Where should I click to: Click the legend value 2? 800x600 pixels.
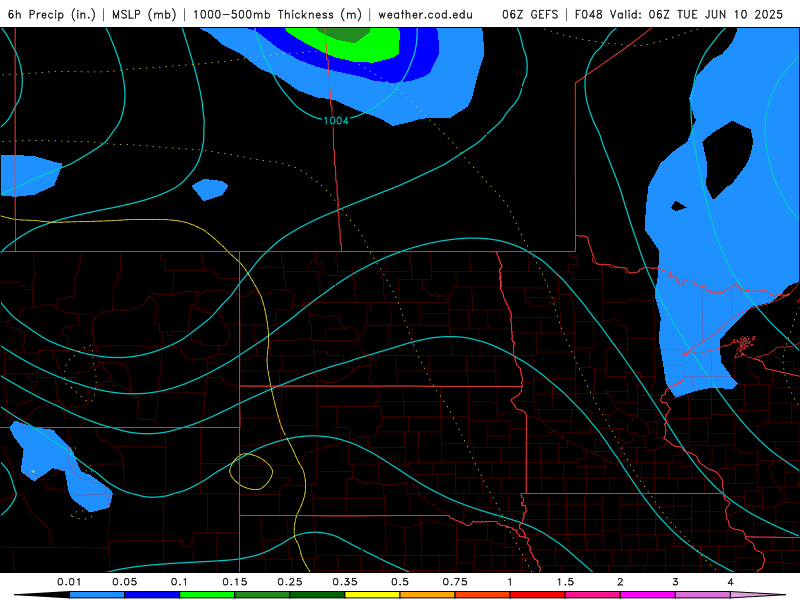(x=620, y=582)
